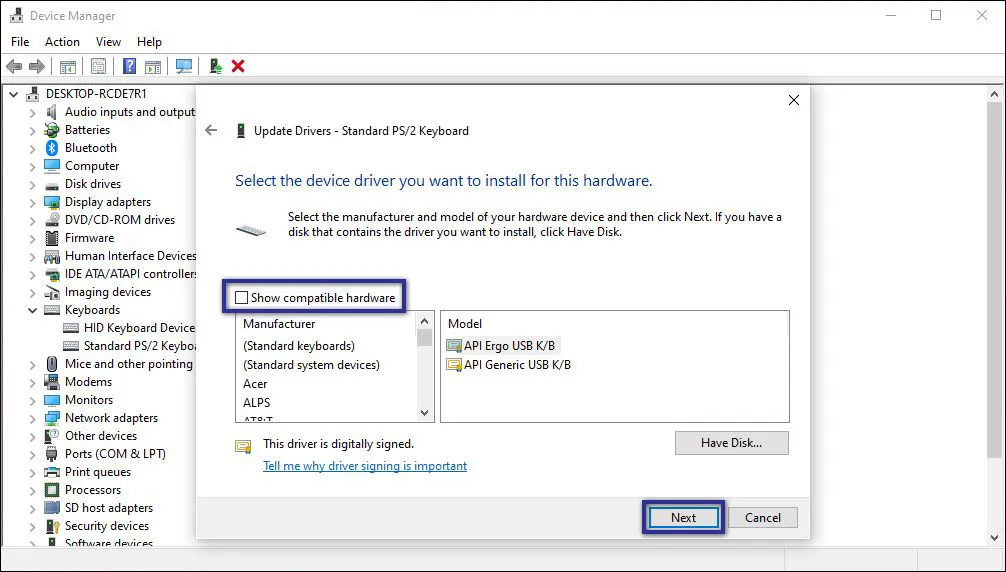Click the Help question mark toolbar icon
1006x572 pixels.
pos(130,66)
